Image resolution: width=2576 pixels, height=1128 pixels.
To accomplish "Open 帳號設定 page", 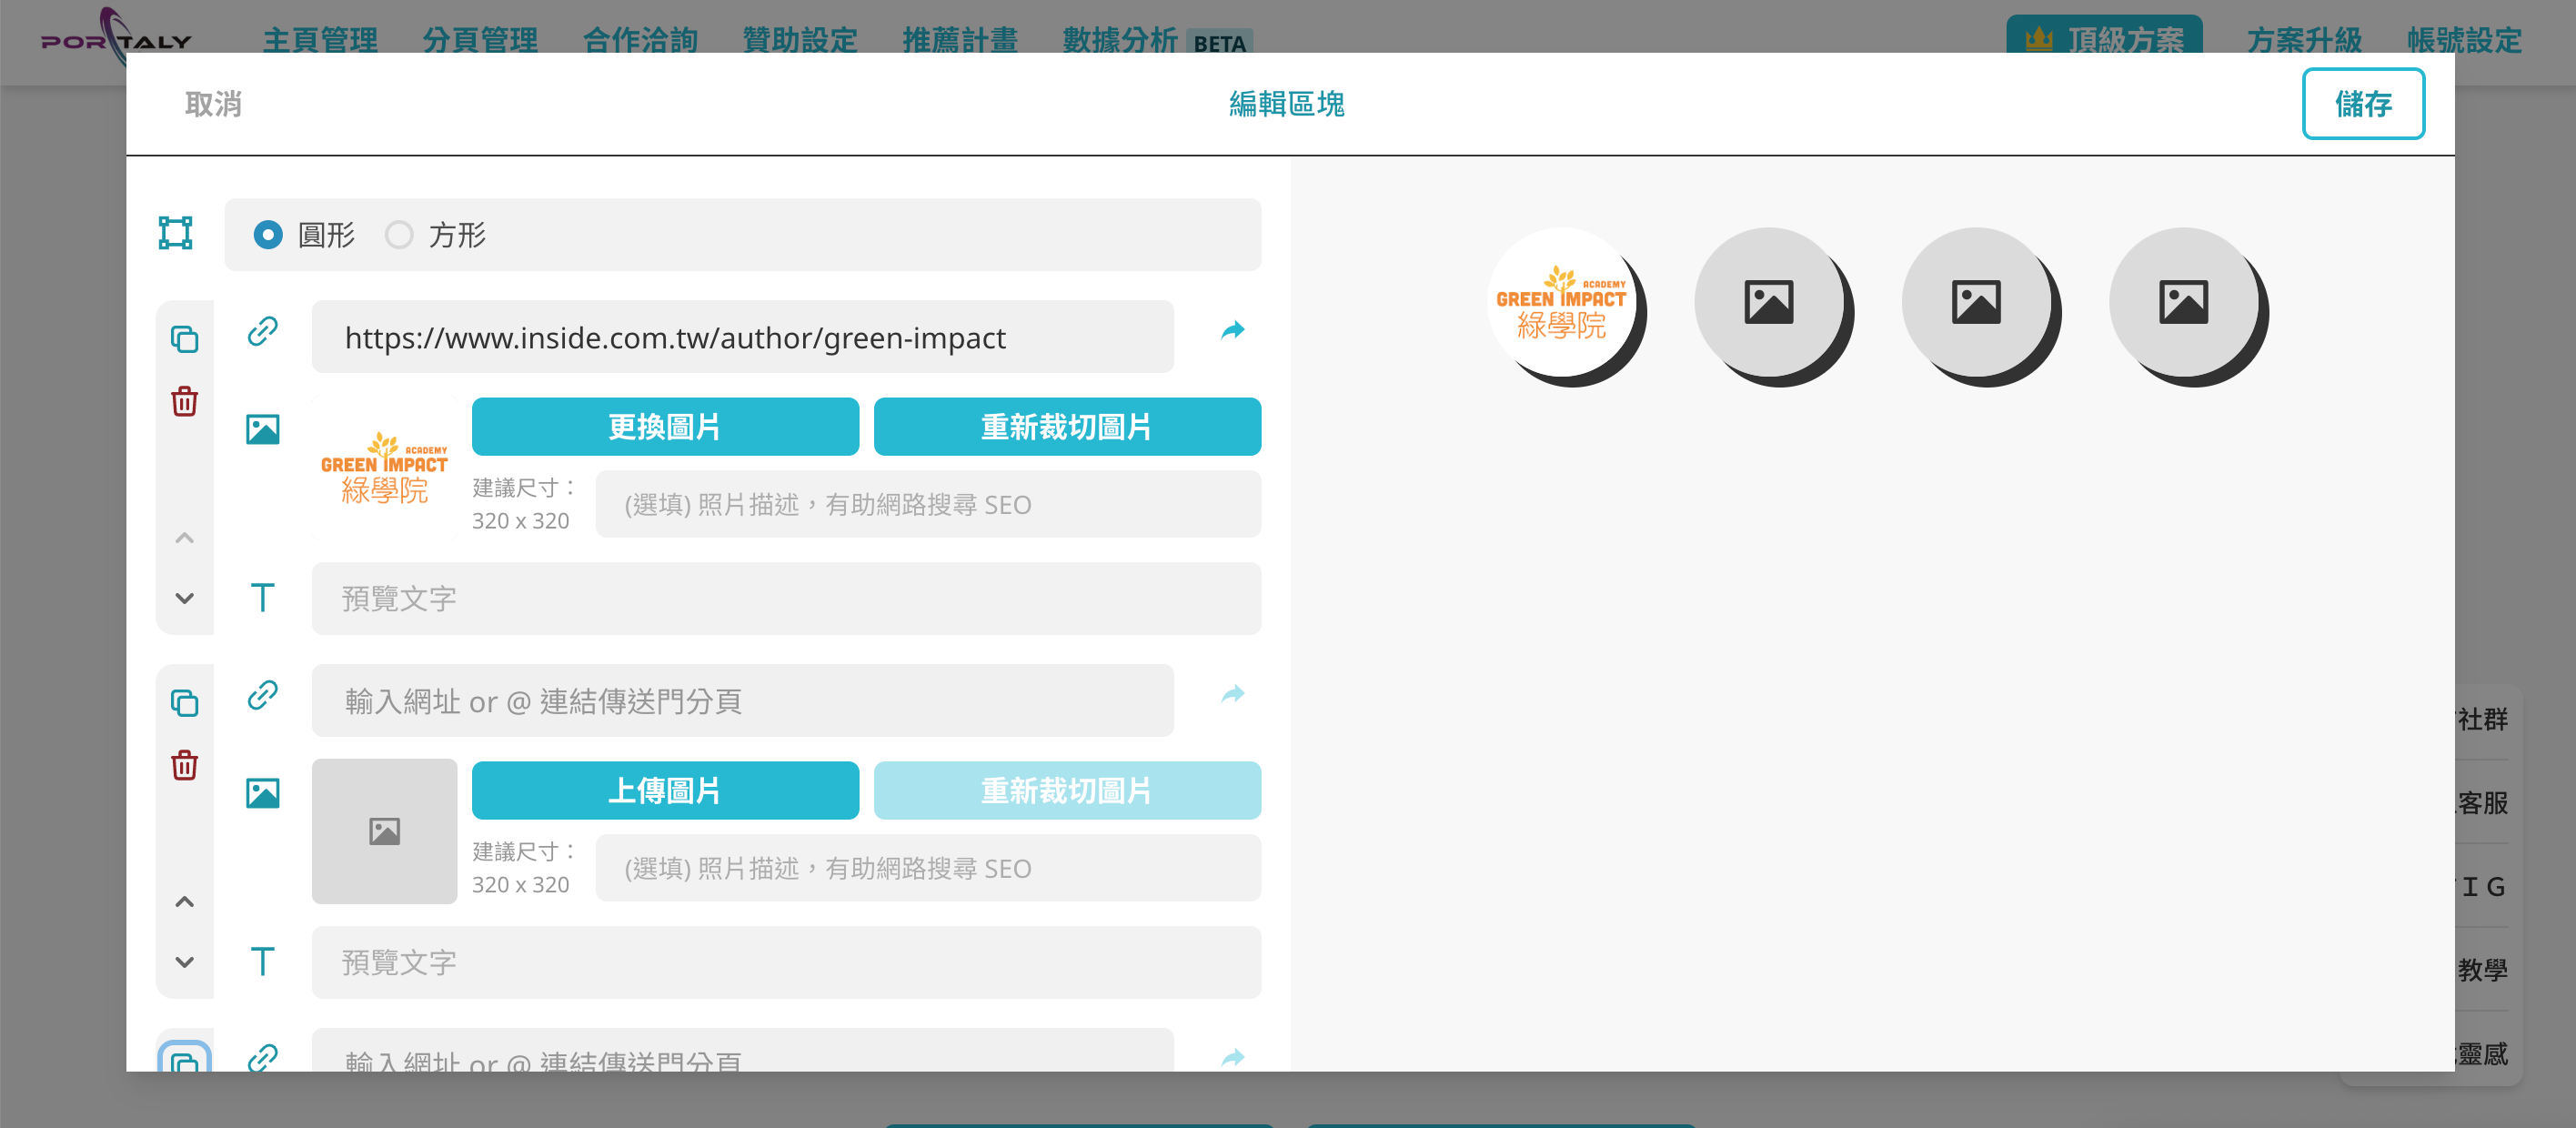I will [2464, 40].
